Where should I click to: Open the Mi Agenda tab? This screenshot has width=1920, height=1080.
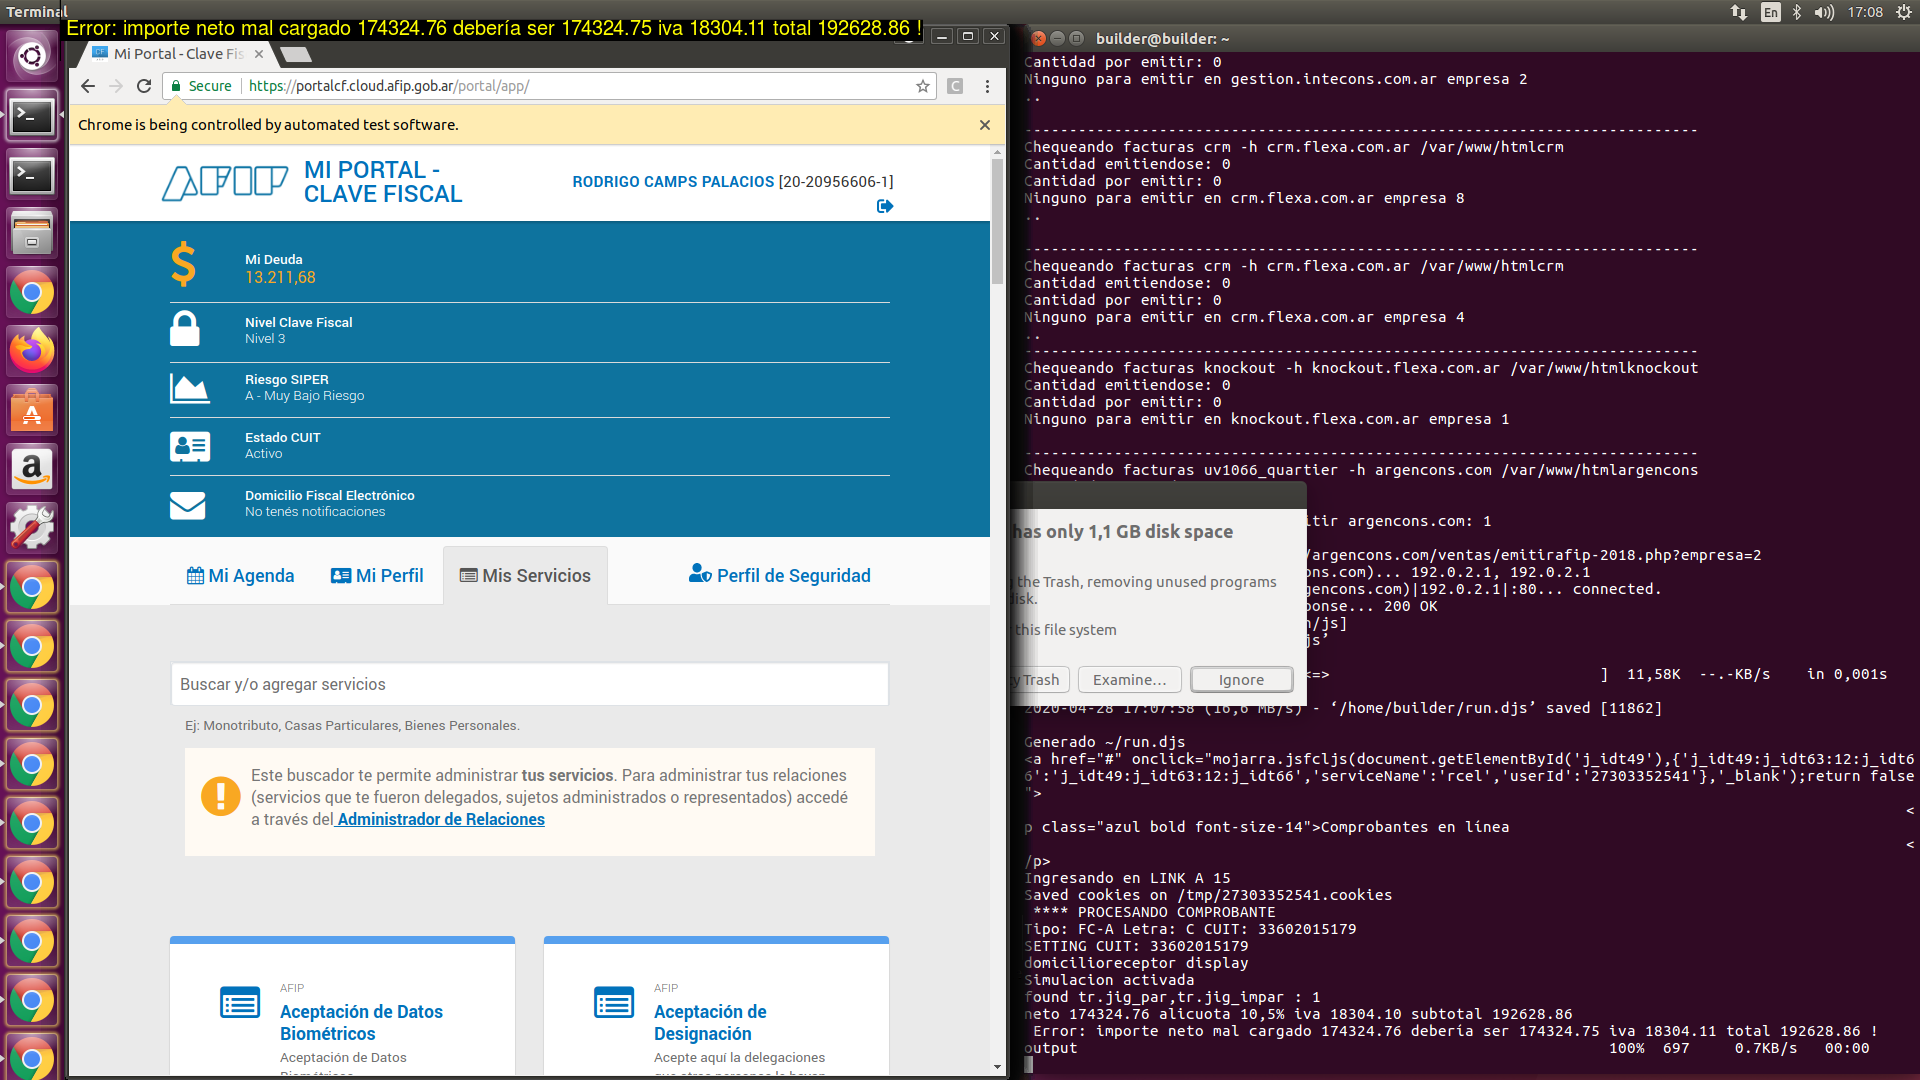pyautogui.click(x=241, y=576)
